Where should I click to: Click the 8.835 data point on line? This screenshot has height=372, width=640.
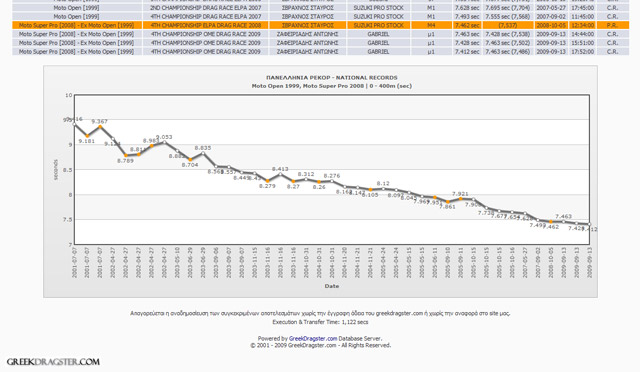[x=203, y=153]
